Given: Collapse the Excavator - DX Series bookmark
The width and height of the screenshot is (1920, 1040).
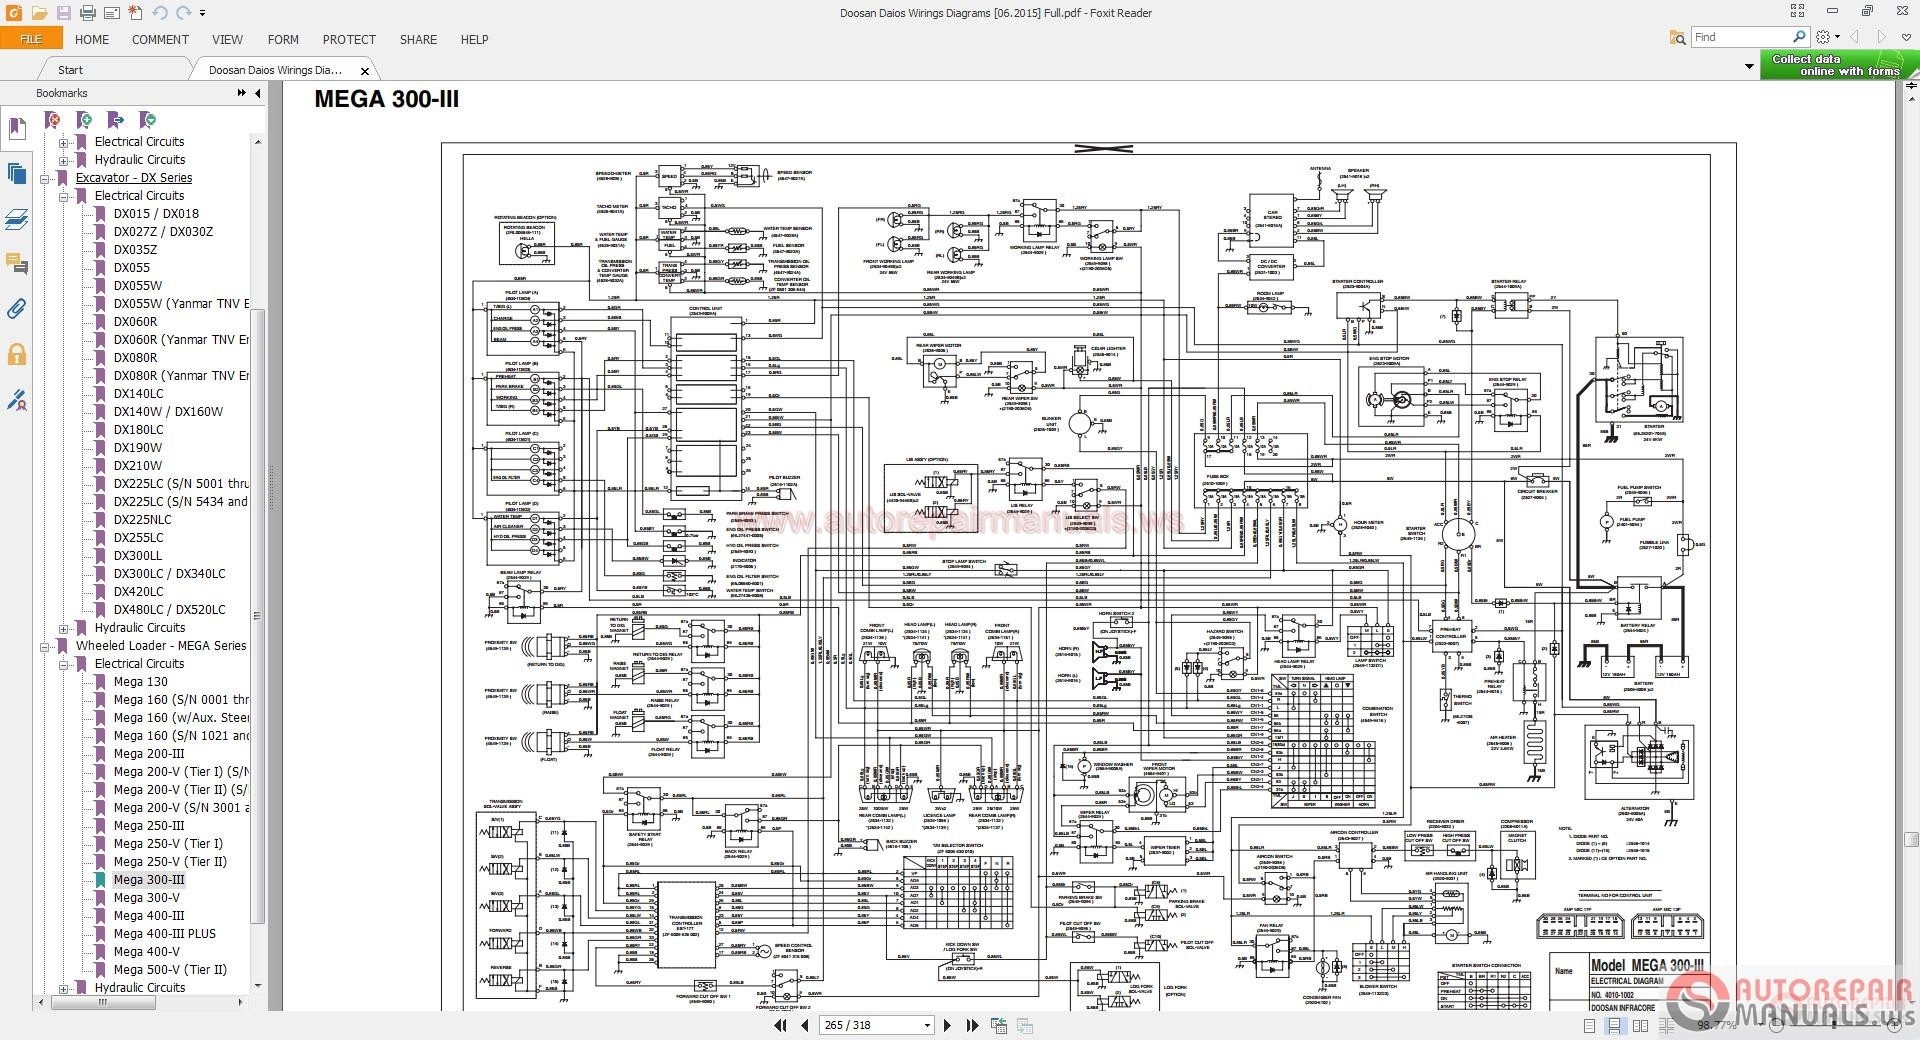Looking at the screenshot, I should pyautogui.click(x=44, y=177).
